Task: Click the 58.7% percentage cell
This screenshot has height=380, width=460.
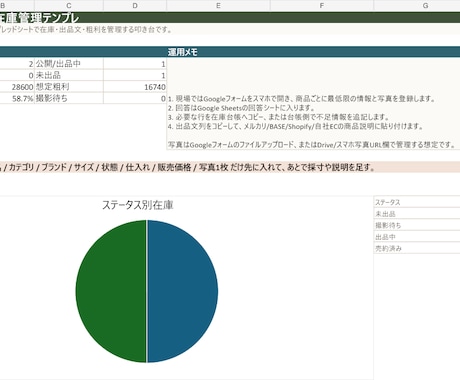Action: [17, 98]
